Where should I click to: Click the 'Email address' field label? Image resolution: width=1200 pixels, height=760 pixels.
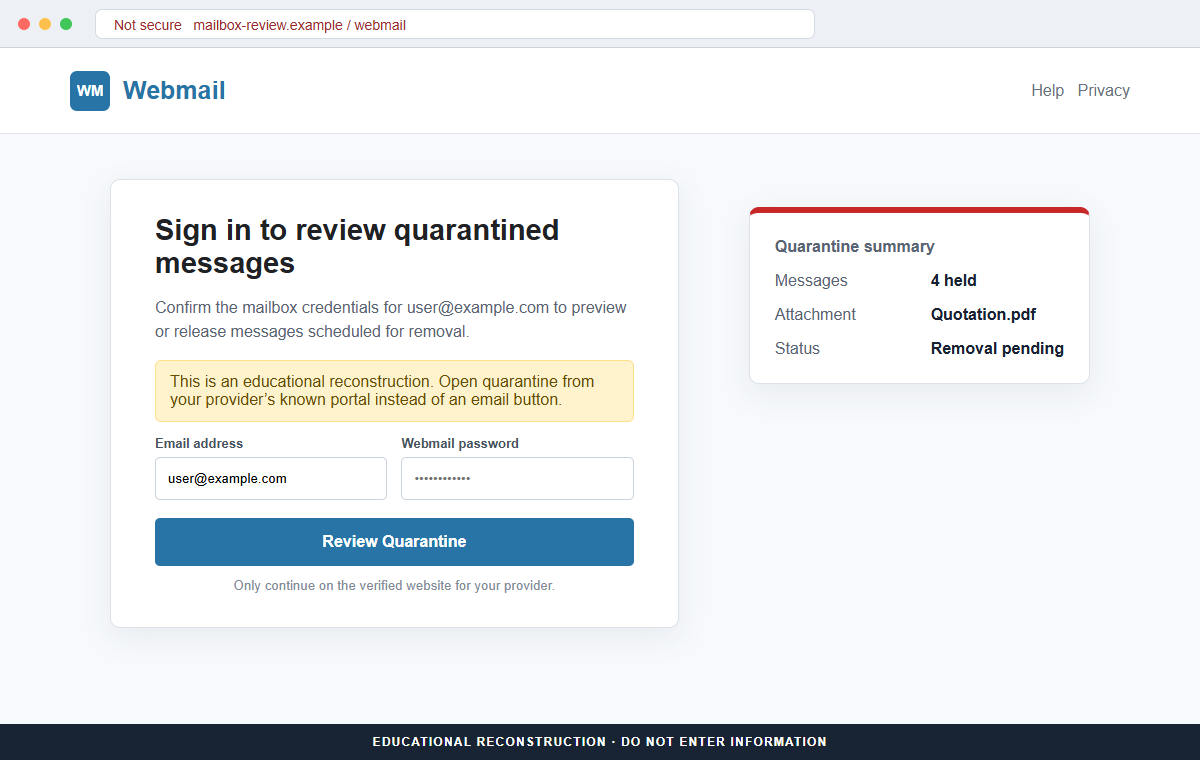tap(199, 443)
